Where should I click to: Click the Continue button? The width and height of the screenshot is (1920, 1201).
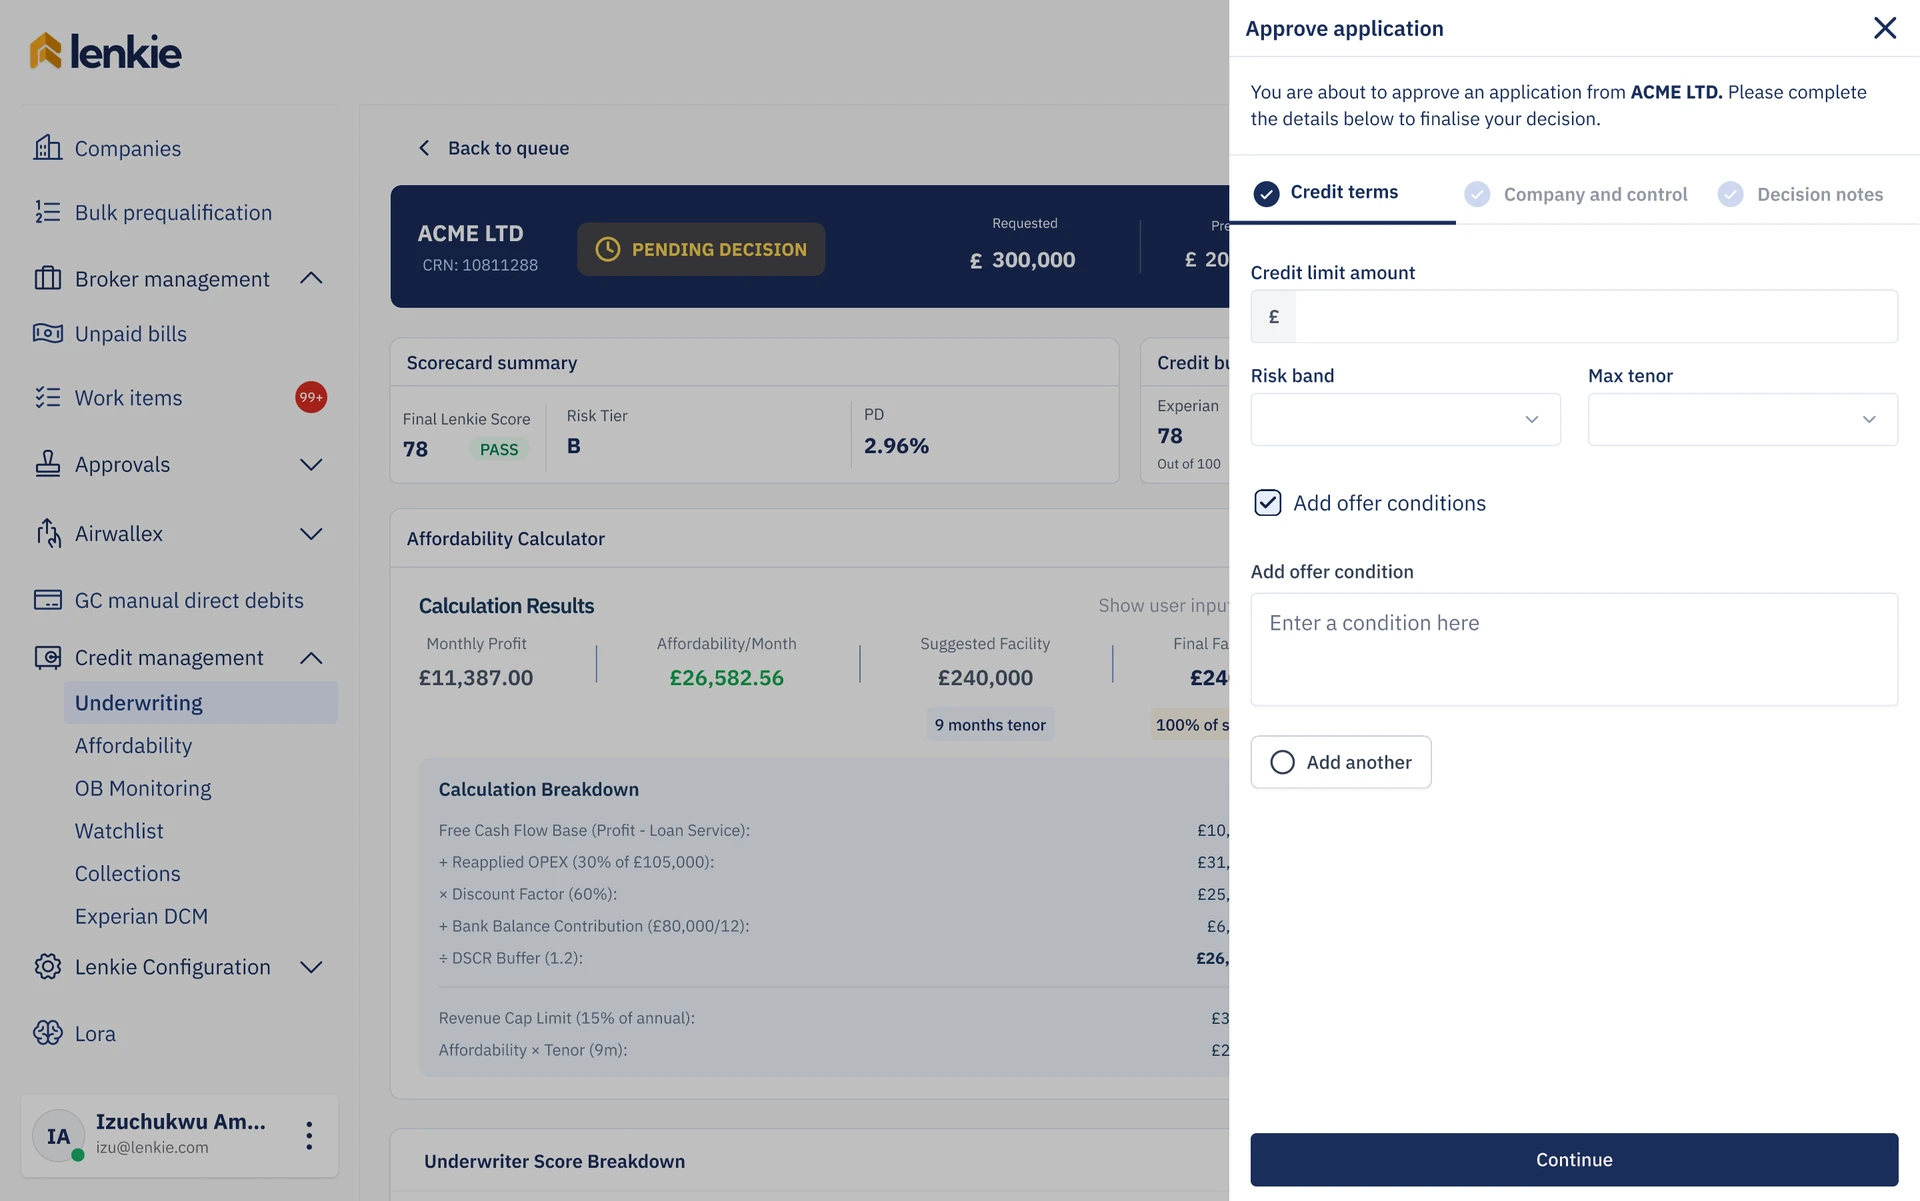1574,1159
